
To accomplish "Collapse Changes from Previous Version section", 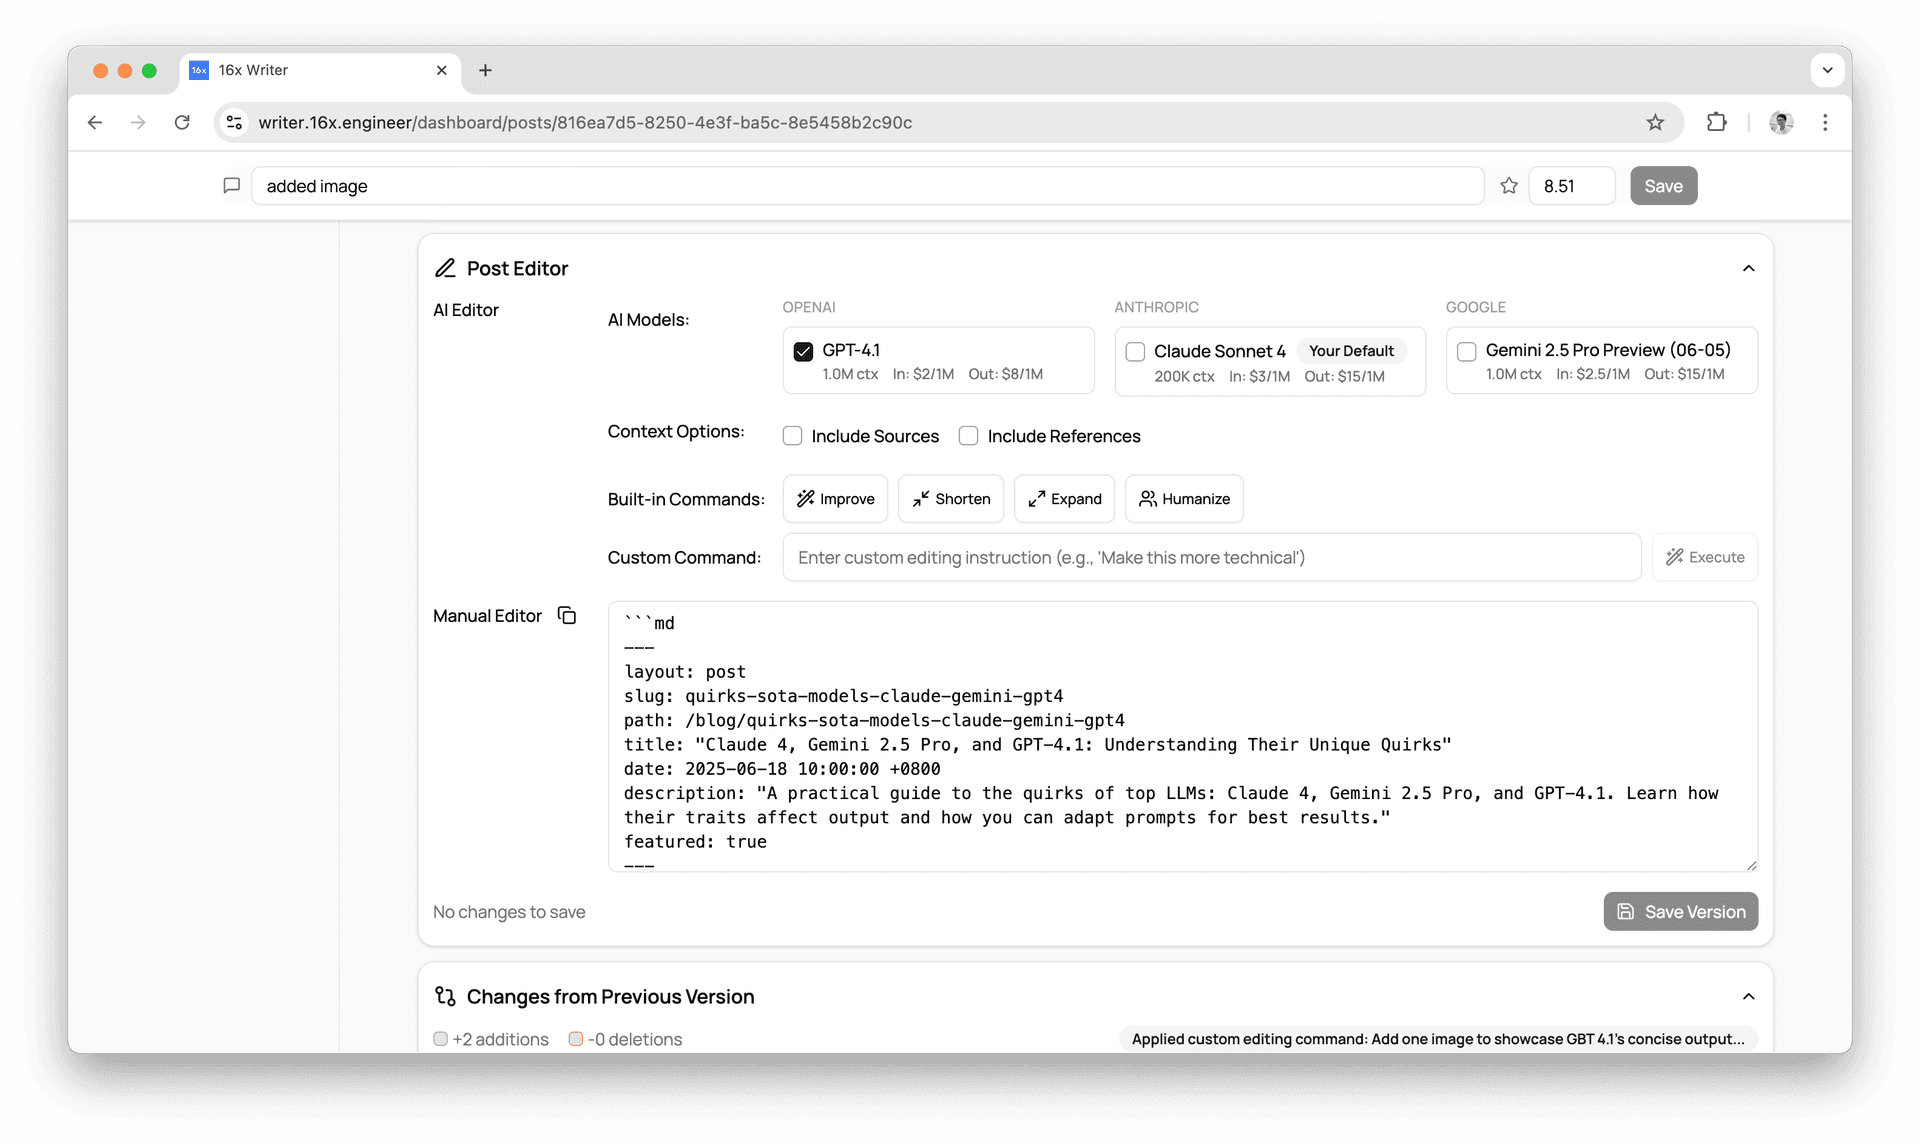I will click(1748, 997).
